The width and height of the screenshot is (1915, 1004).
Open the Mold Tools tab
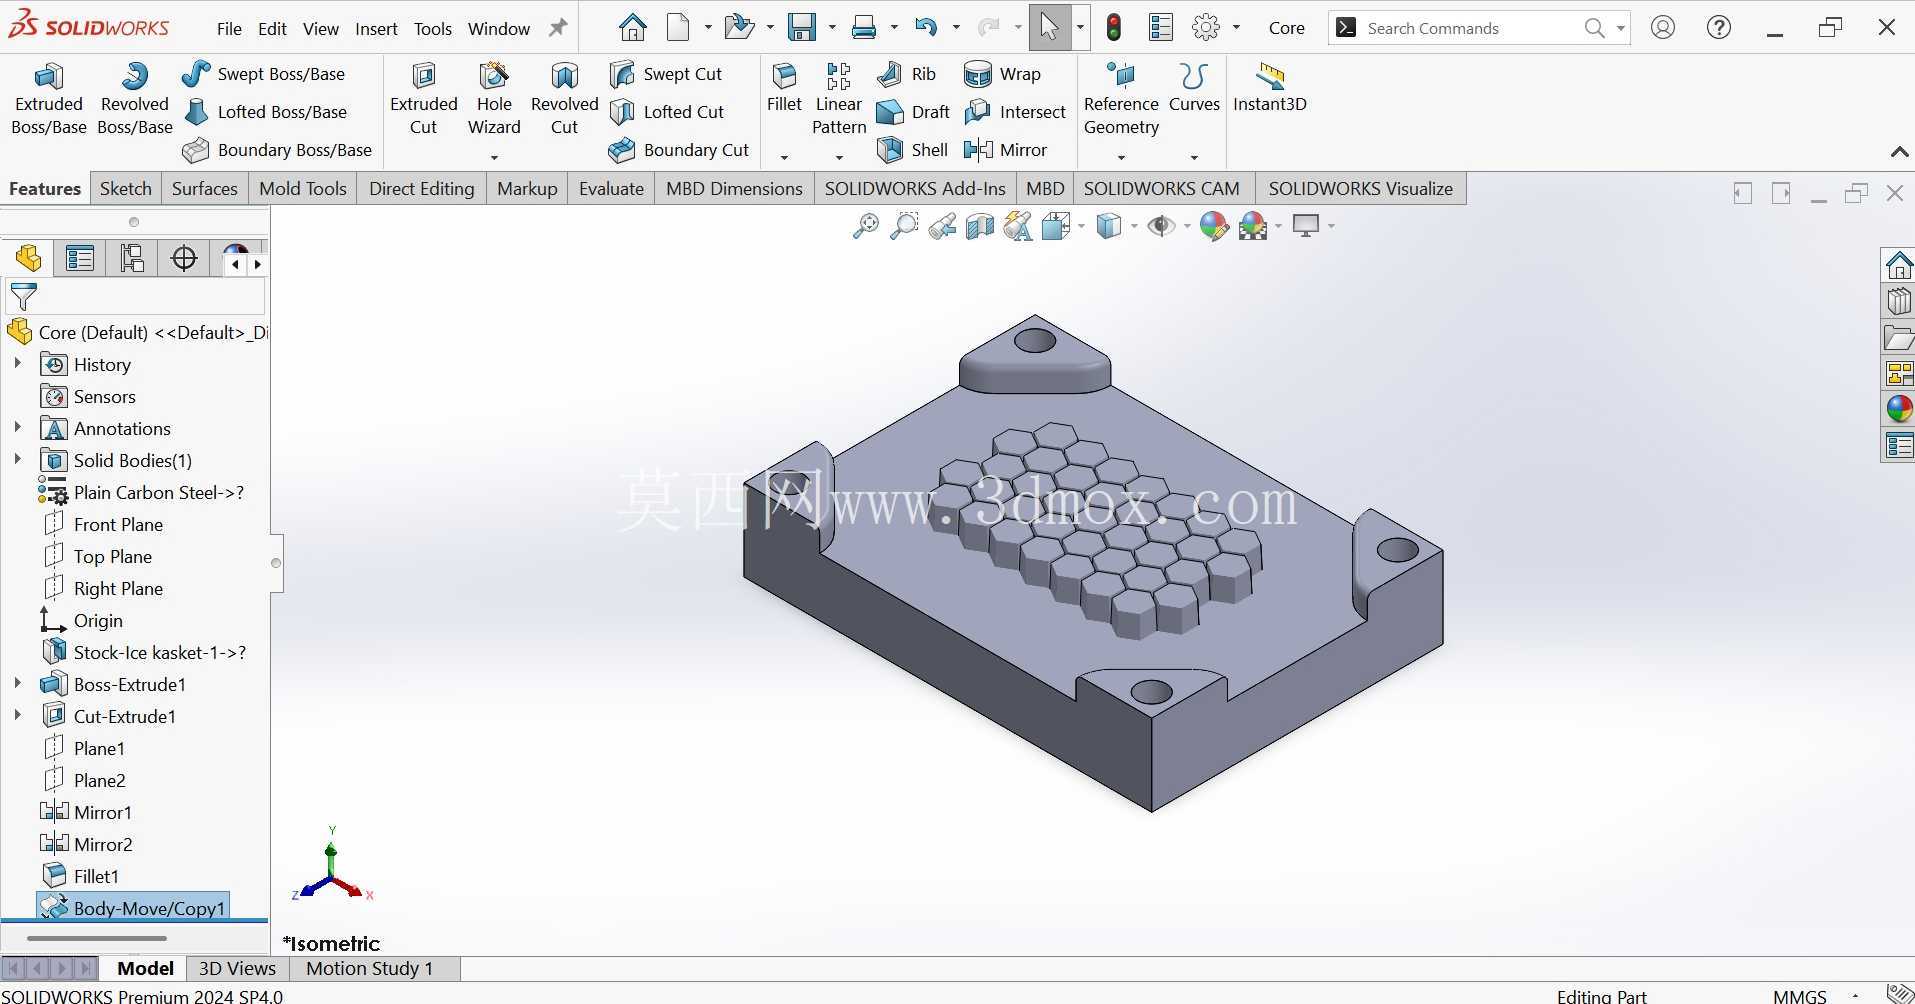coord(303,188)
